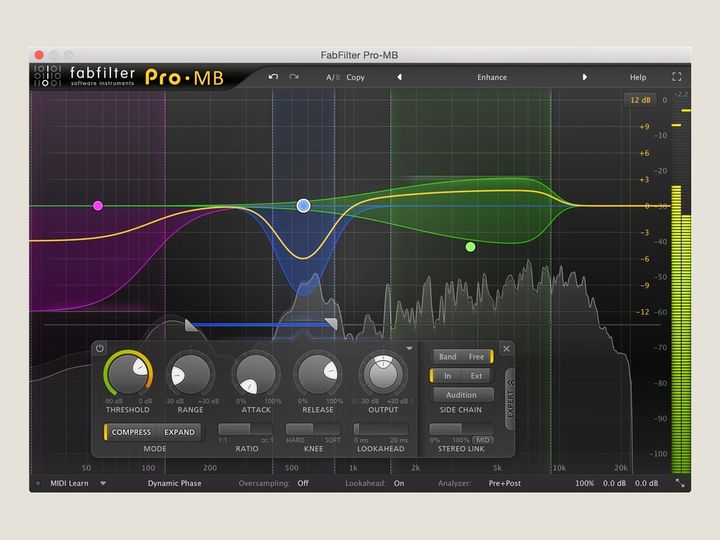The width and height of the screenshot is (720, 540).
Task: Click the left crossover range handle
Action: click(x=190, y=325)
